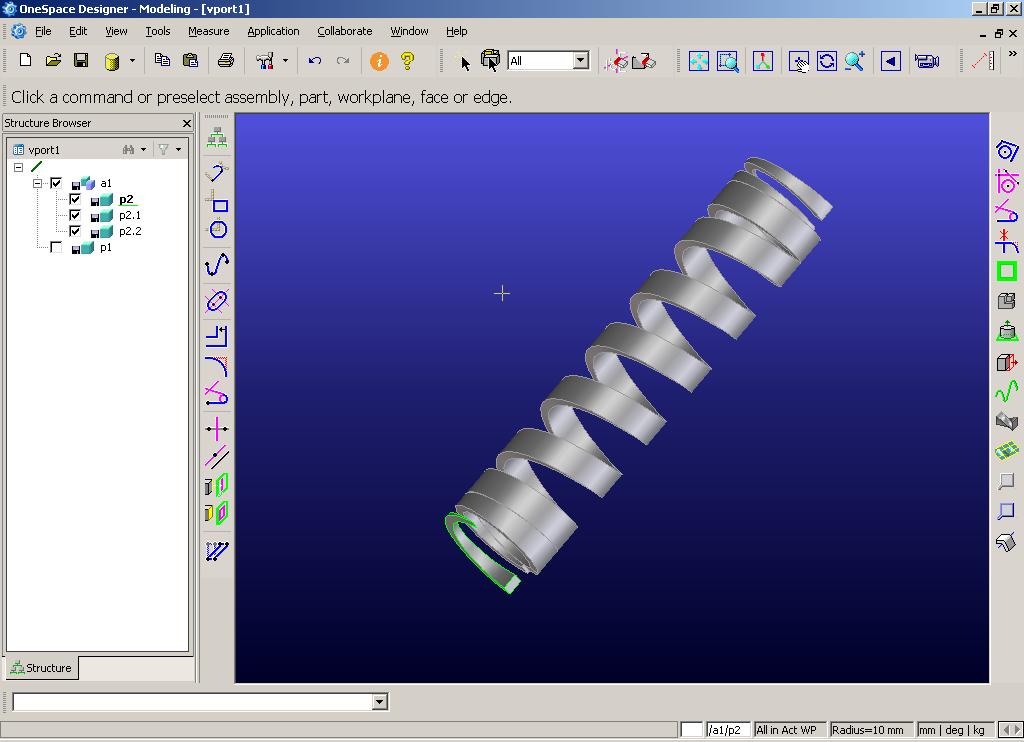
Task: Open the All selection filter dropdown
Action: pyautogui.click(x=581, y=61)
